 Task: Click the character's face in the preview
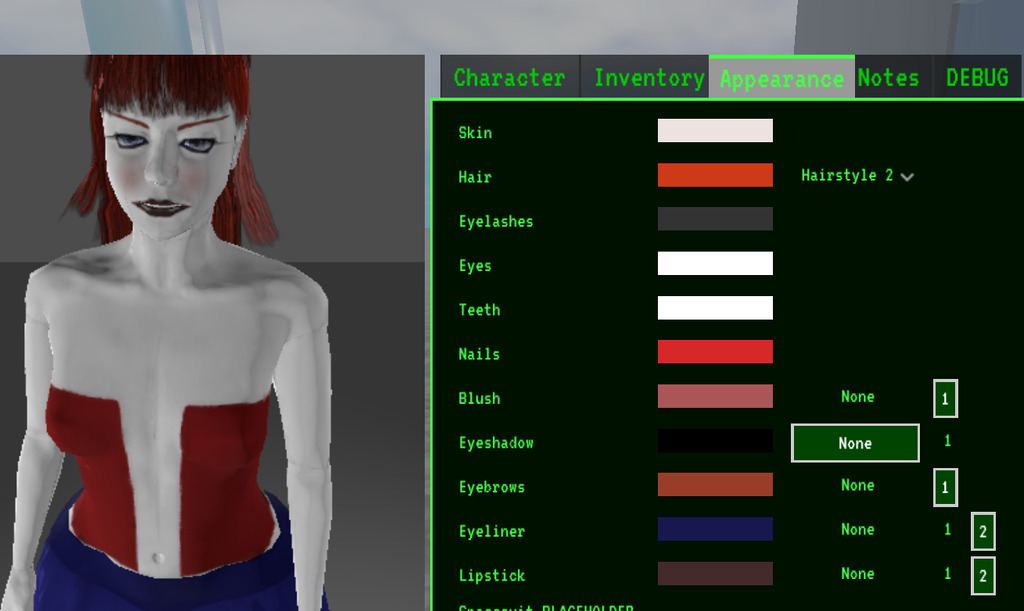point(166,165)
